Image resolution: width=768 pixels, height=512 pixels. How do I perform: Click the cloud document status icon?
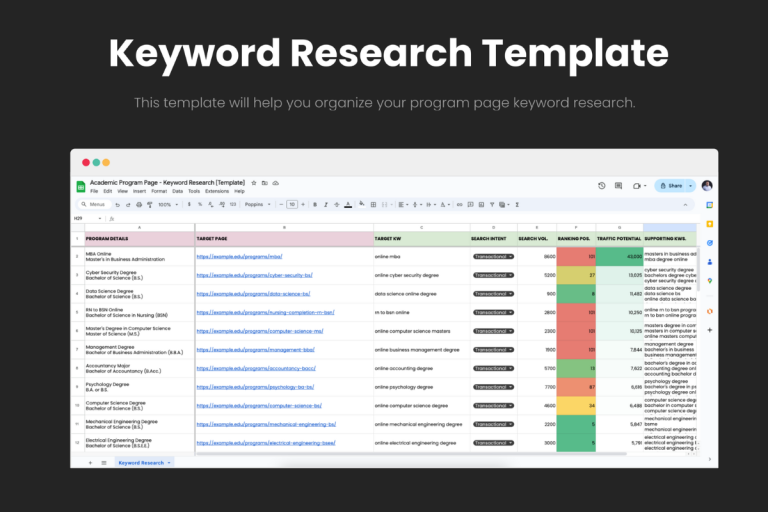tap(276, 183)
